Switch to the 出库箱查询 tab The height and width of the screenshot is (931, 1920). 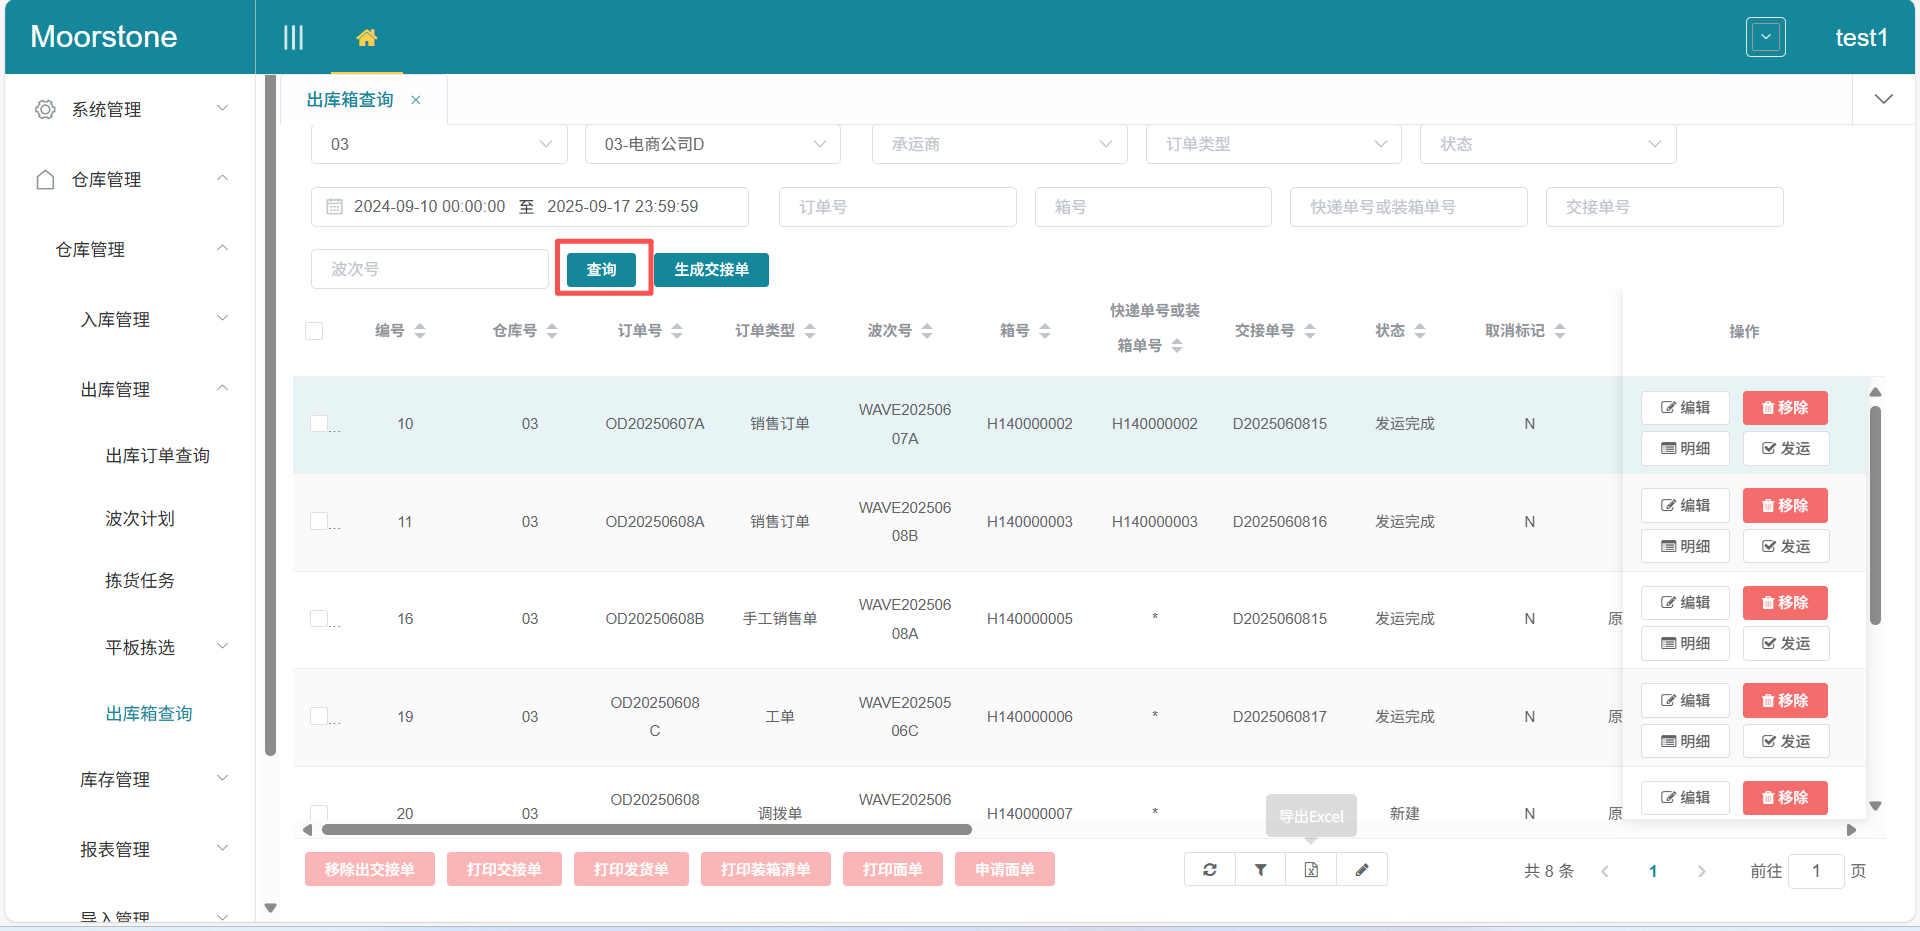click(352, 99)
